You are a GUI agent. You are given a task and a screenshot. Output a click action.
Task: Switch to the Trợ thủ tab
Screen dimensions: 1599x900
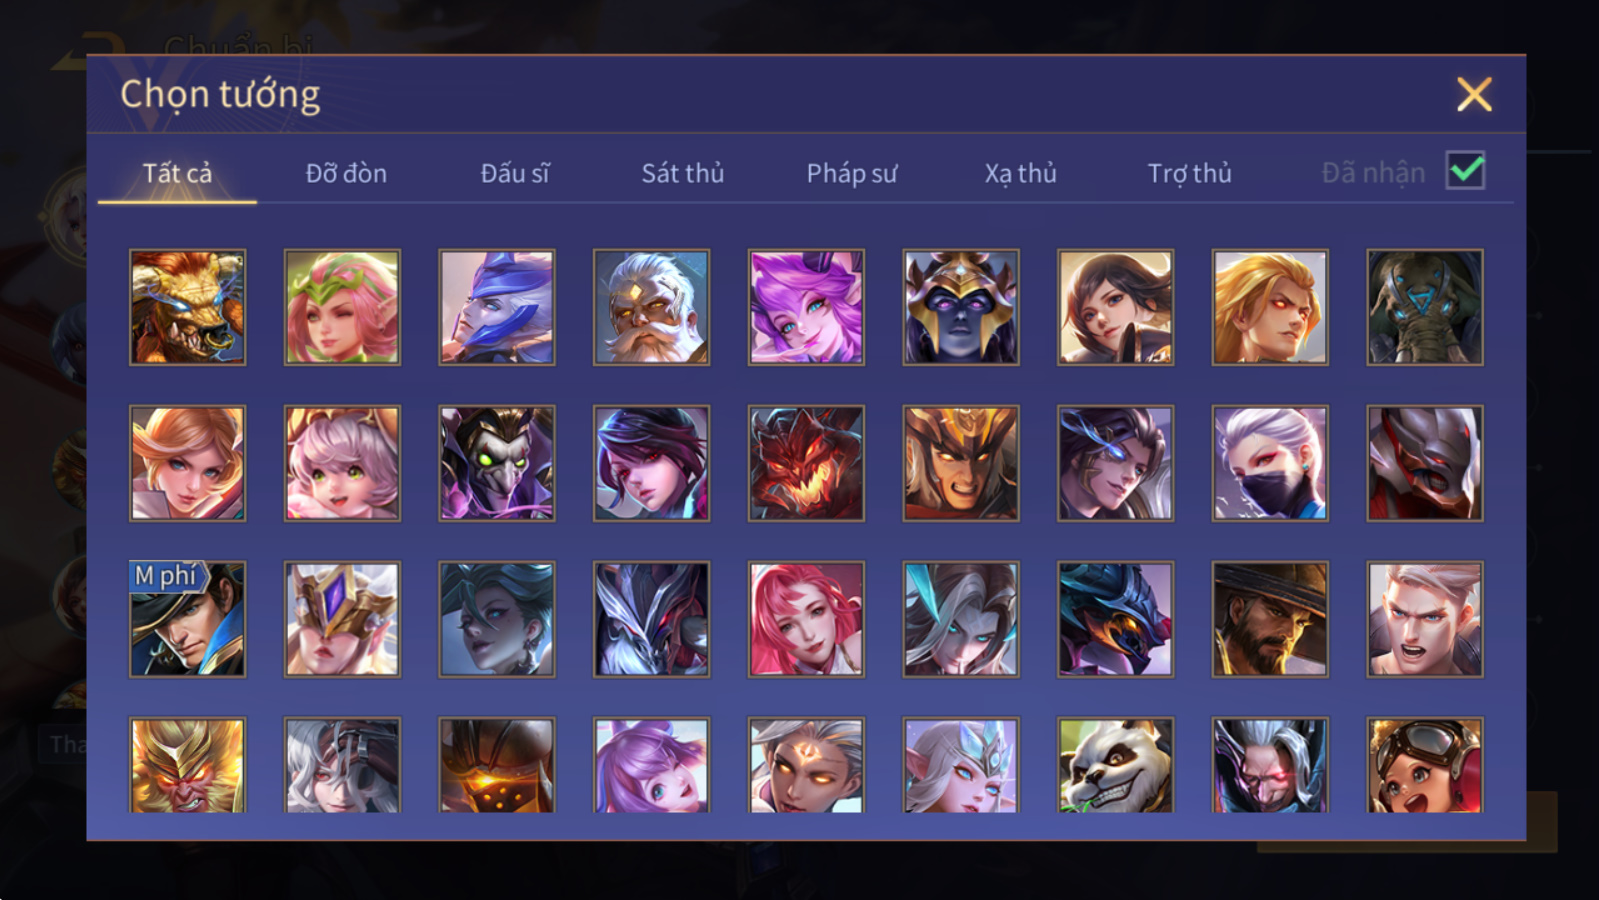click(1189, 173)
